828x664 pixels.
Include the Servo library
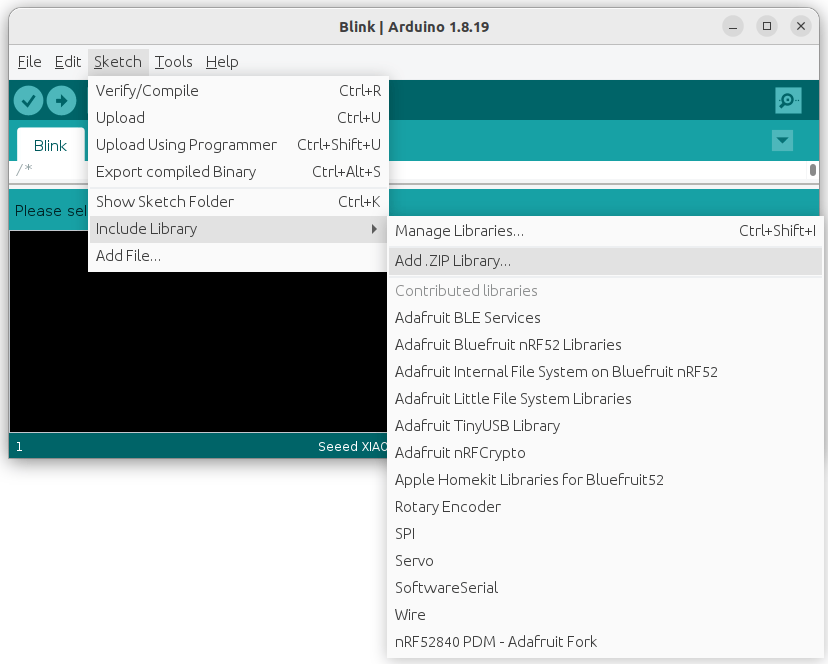(x=414, y=561)
